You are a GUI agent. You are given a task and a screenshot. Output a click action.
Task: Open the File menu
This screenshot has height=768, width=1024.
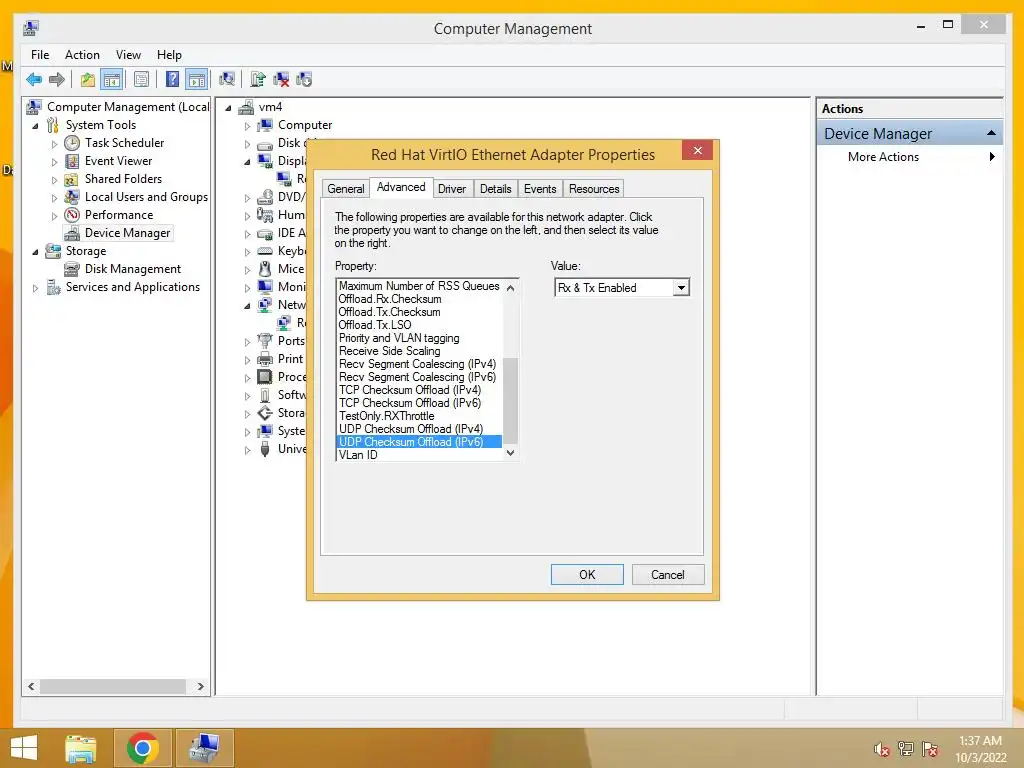tap(40, 55)
